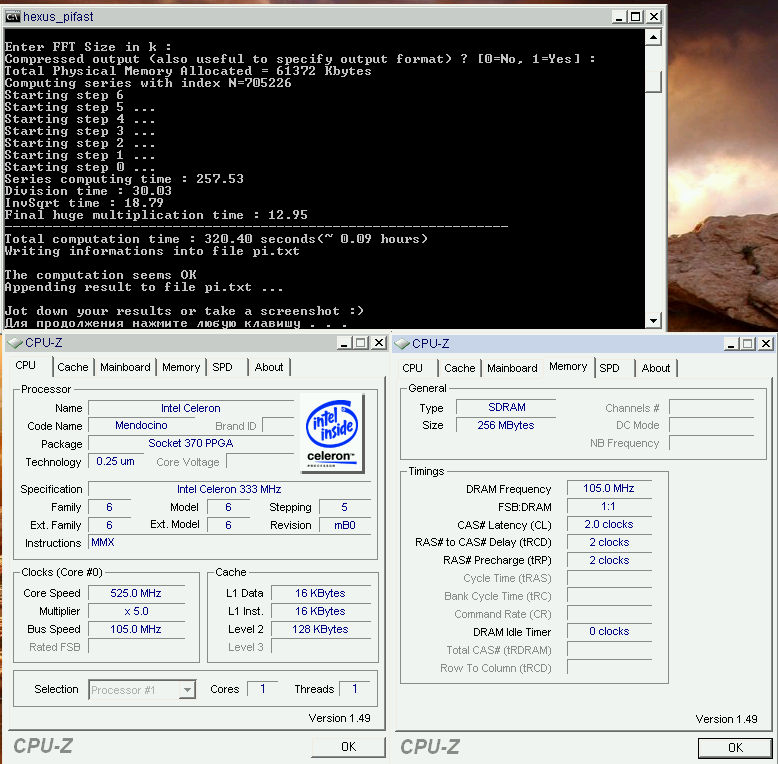Switch to CPU tab in right CPU-Z window
This screenshot has width=778, height=764.
pyautogui.click(x=412, y=368)
